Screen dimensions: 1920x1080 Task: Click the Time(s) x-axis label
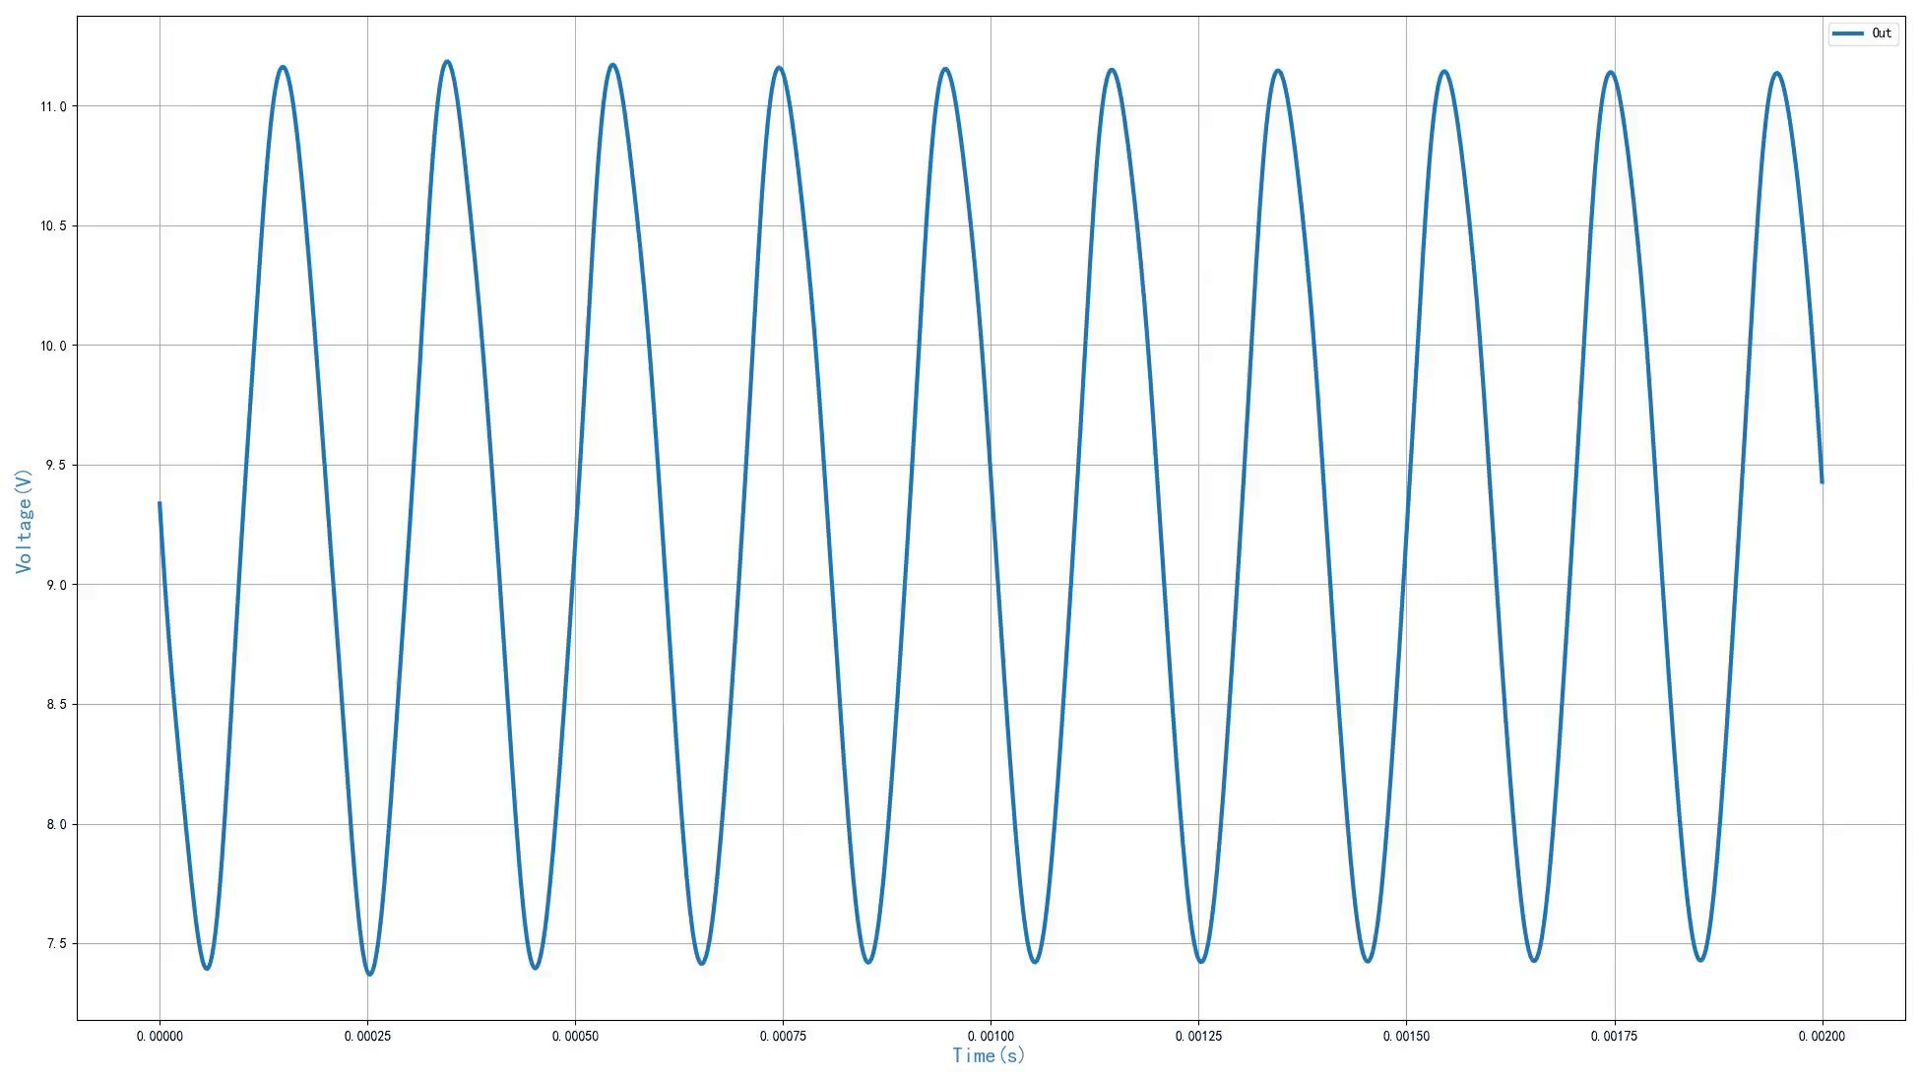click(x=988, y=1056)
